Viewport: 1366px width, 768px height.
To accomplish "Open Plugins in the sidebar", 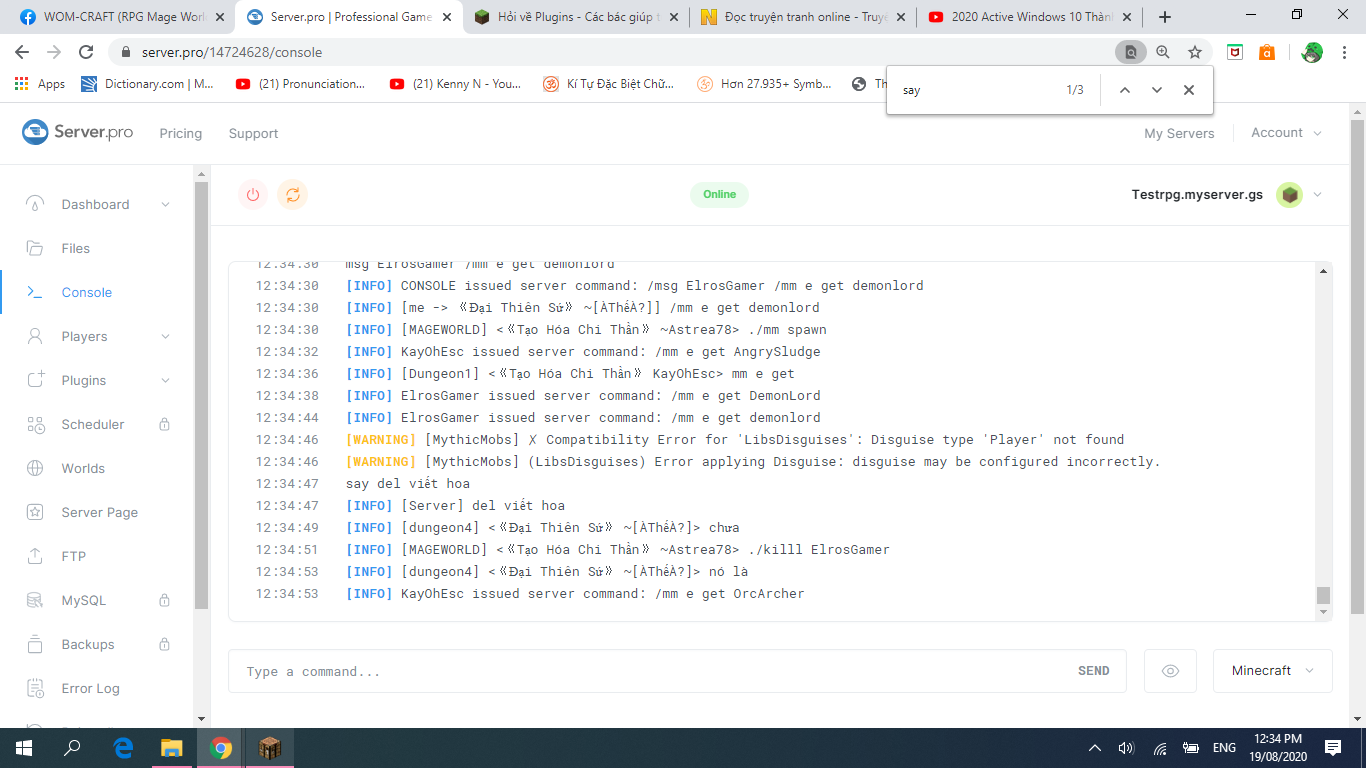I will point(83,380).
